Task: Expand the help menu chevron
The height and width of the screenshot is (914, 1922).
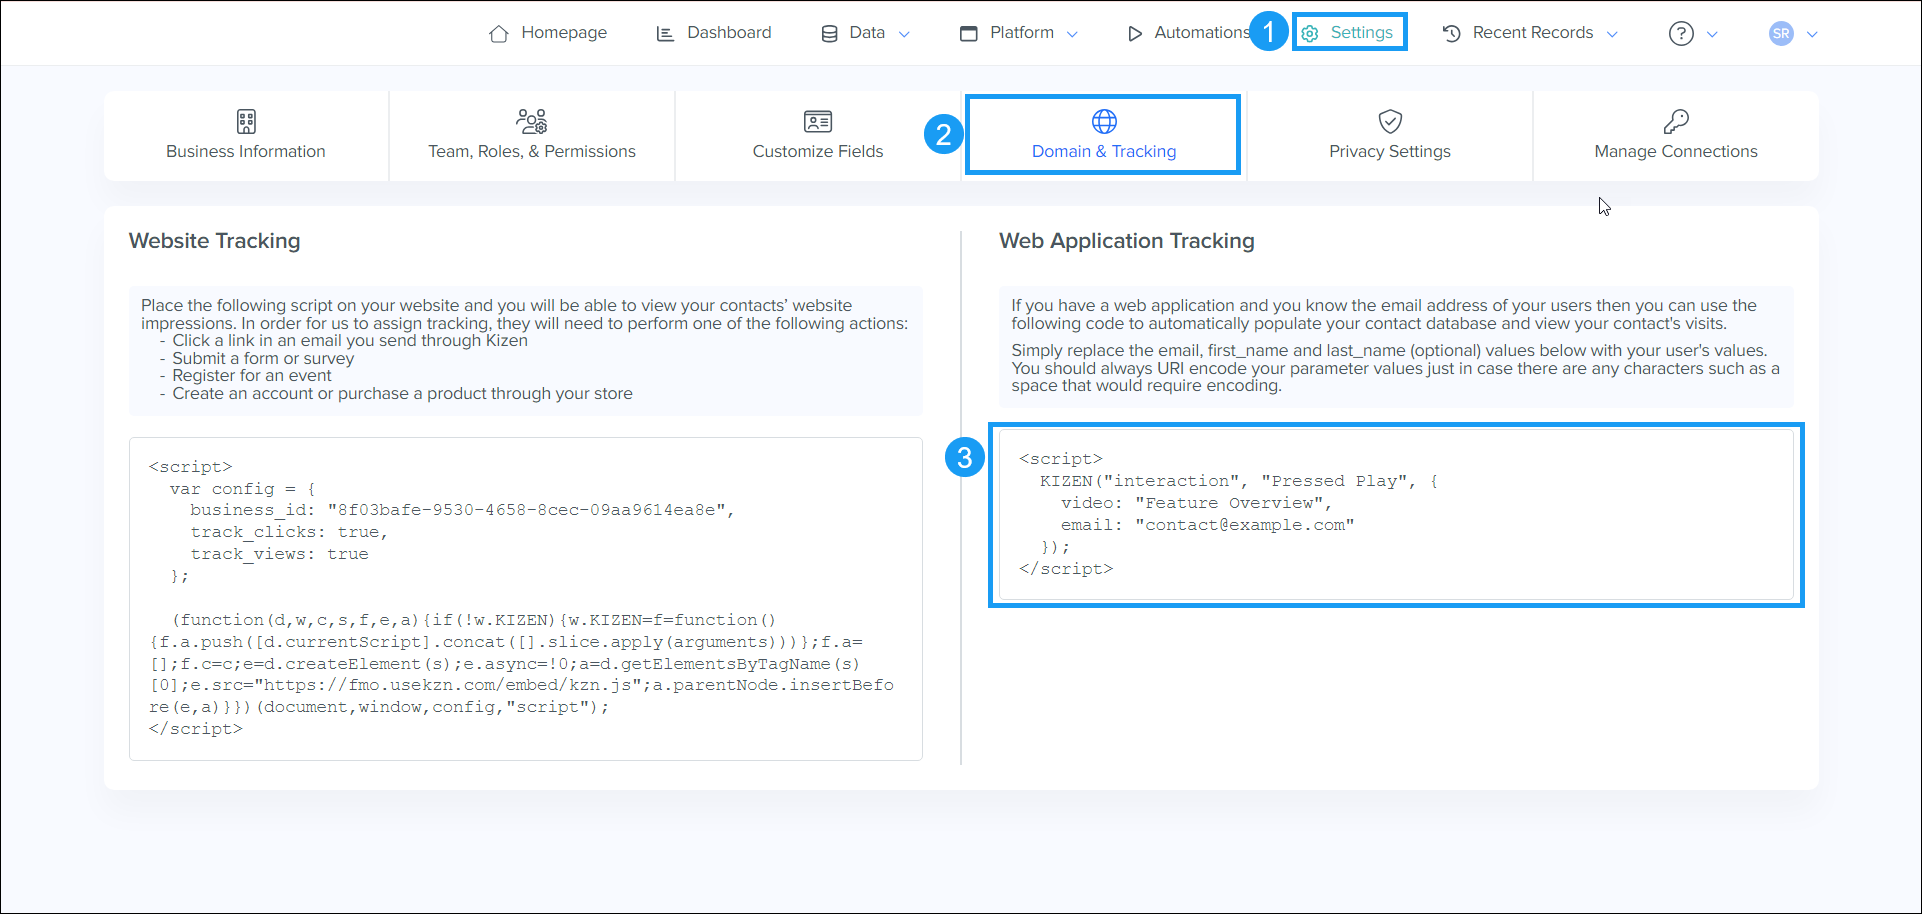Action: coord(1712,34)
